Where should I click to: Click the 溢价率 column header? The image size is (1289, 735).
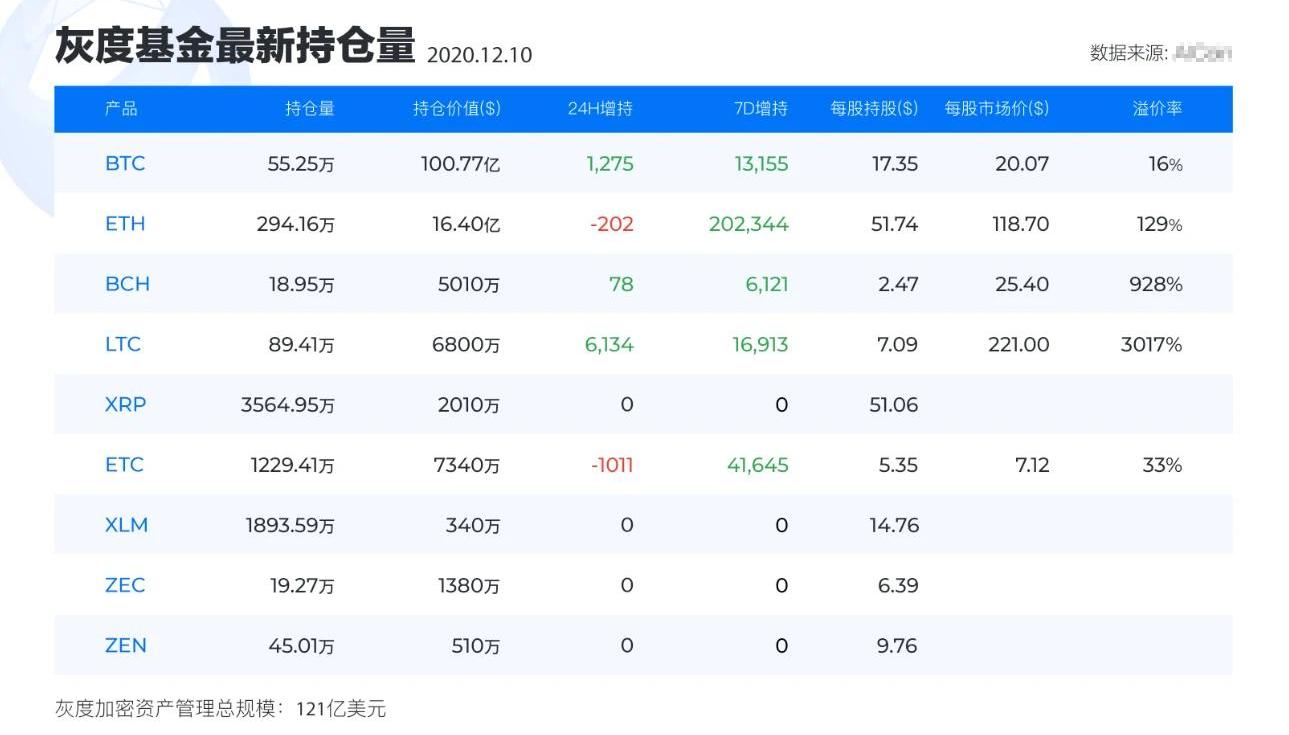point(1157,108)
